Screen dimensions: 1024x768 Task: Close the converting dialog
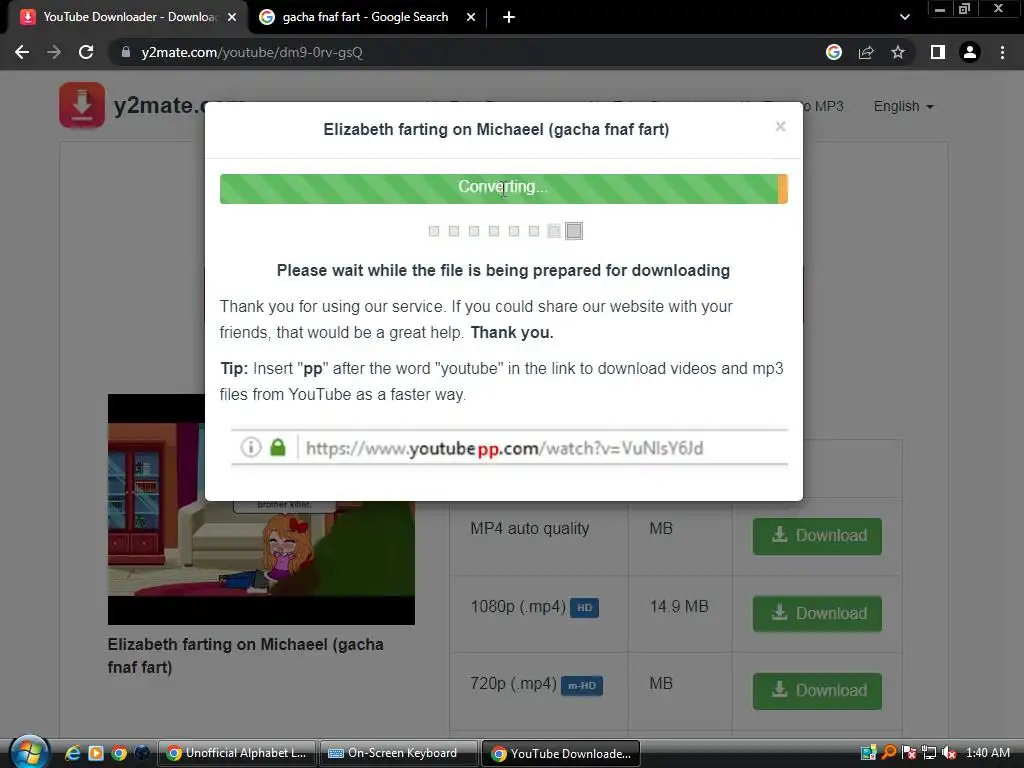[x=780, y=126]
